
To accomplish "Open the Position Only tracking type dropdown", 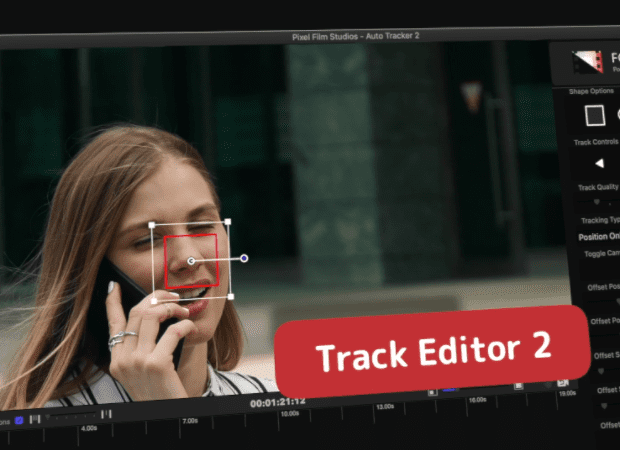I will pyautogui.click(x=599, y=237).
